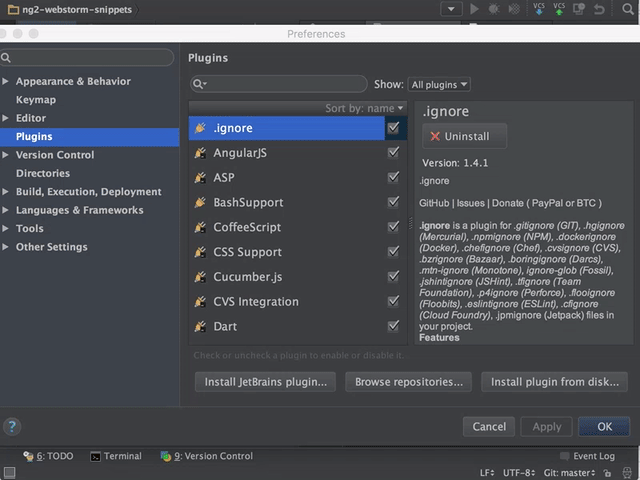Viewport: 640px width, 480px height.
Task: Click the UTF-8 encoding widget
Action: tap(519, 473)
